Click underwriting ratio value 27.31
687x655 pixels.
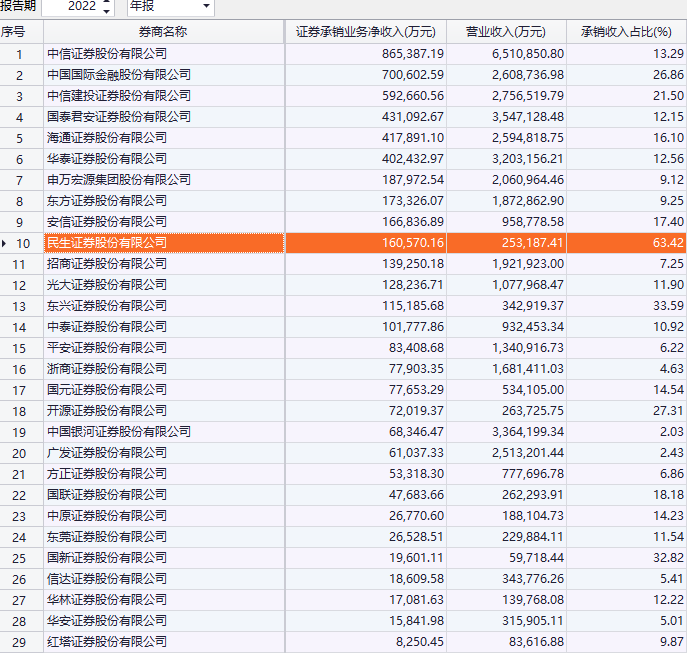668,411
